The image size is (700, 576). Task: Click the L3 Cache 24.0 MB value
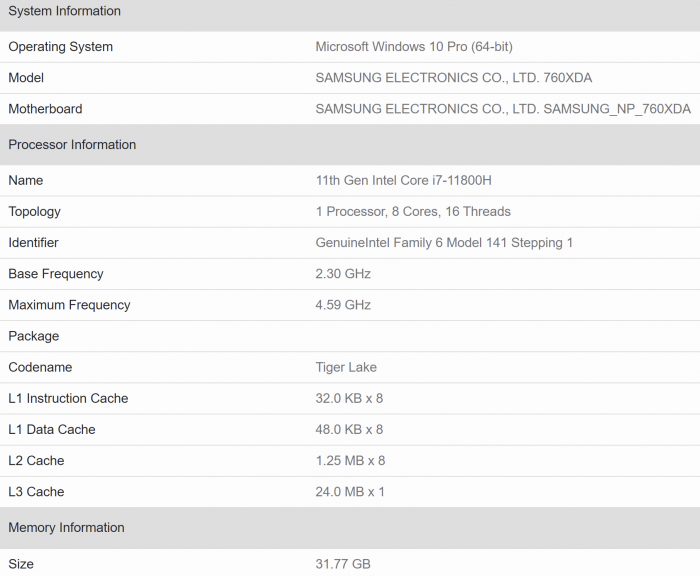(x=350, y=492)
